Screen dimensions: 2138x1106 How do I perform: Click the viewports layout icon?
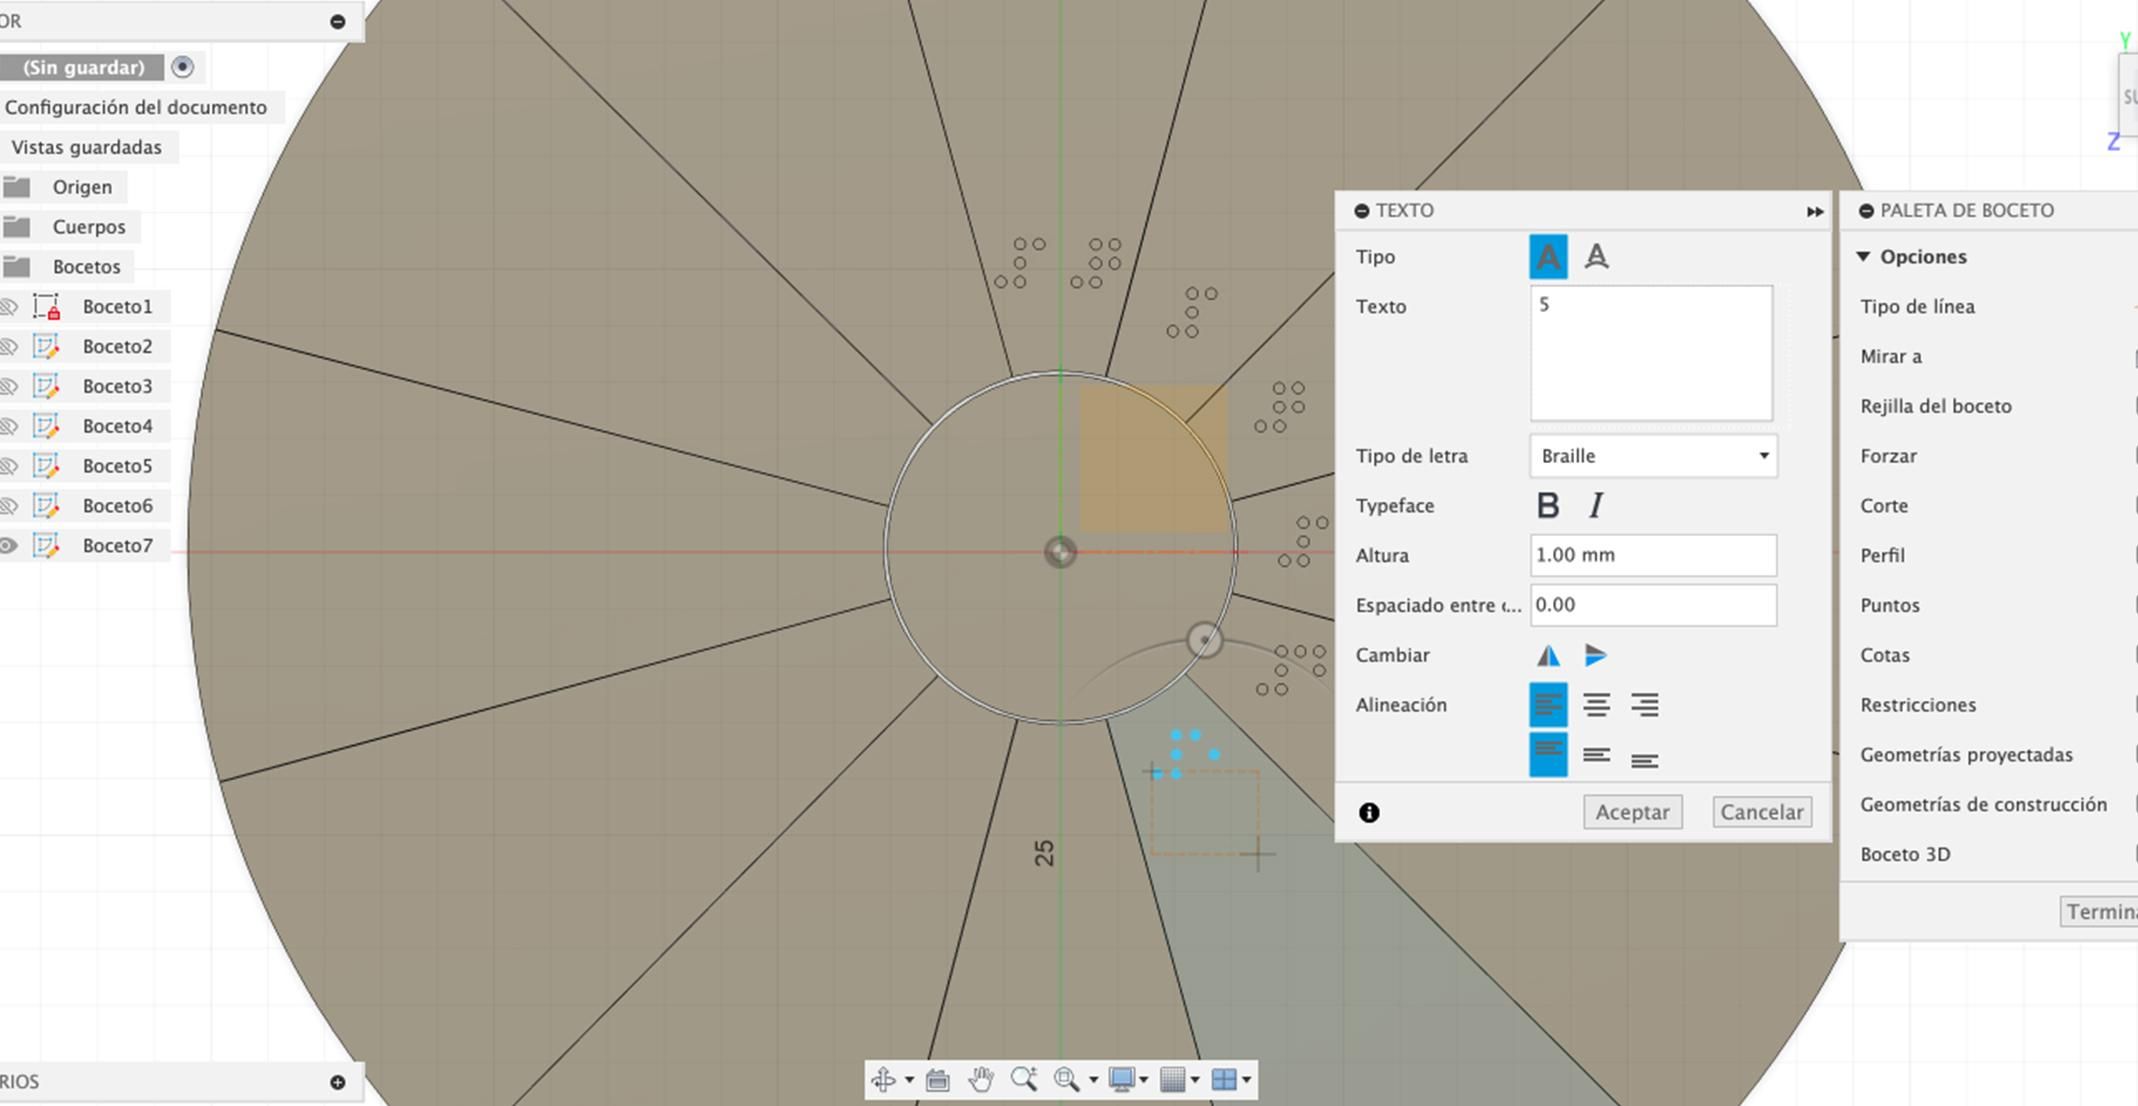[x=1223, y=1080]
